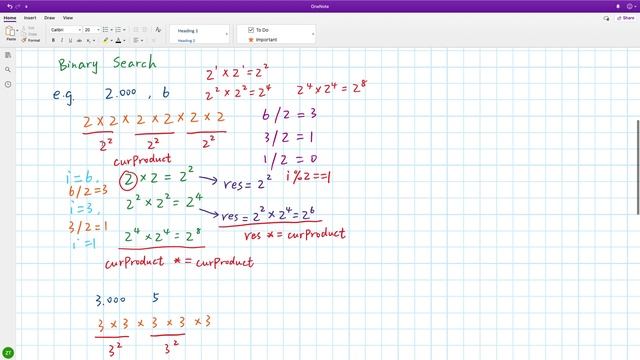
Task: Apply the yellow text highlight
Action: point(105,40)
